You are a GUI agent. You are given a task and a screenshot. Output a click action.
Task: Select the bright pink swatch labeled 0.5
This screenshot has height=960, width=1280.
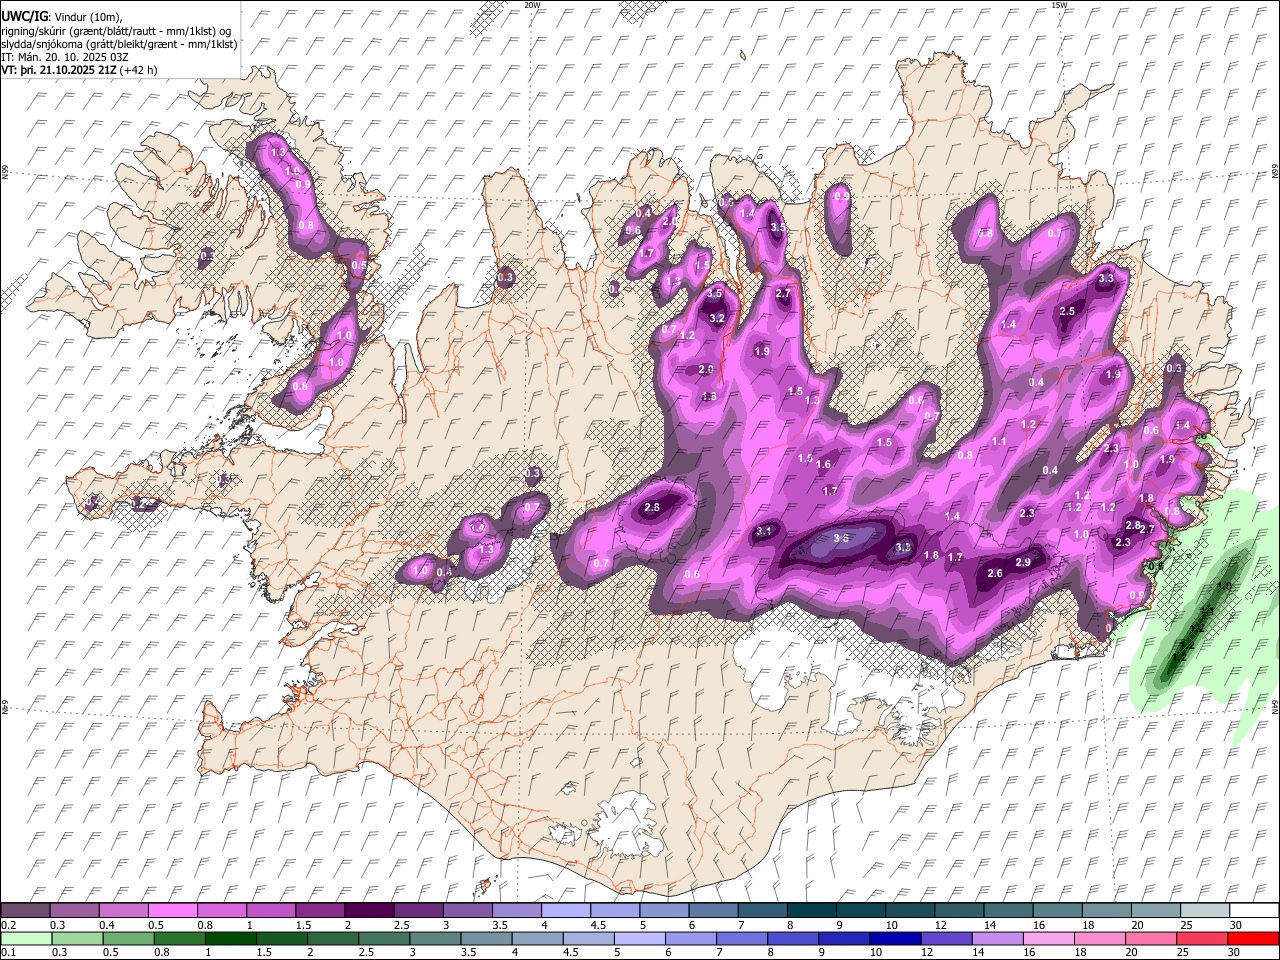coord(172,910)
